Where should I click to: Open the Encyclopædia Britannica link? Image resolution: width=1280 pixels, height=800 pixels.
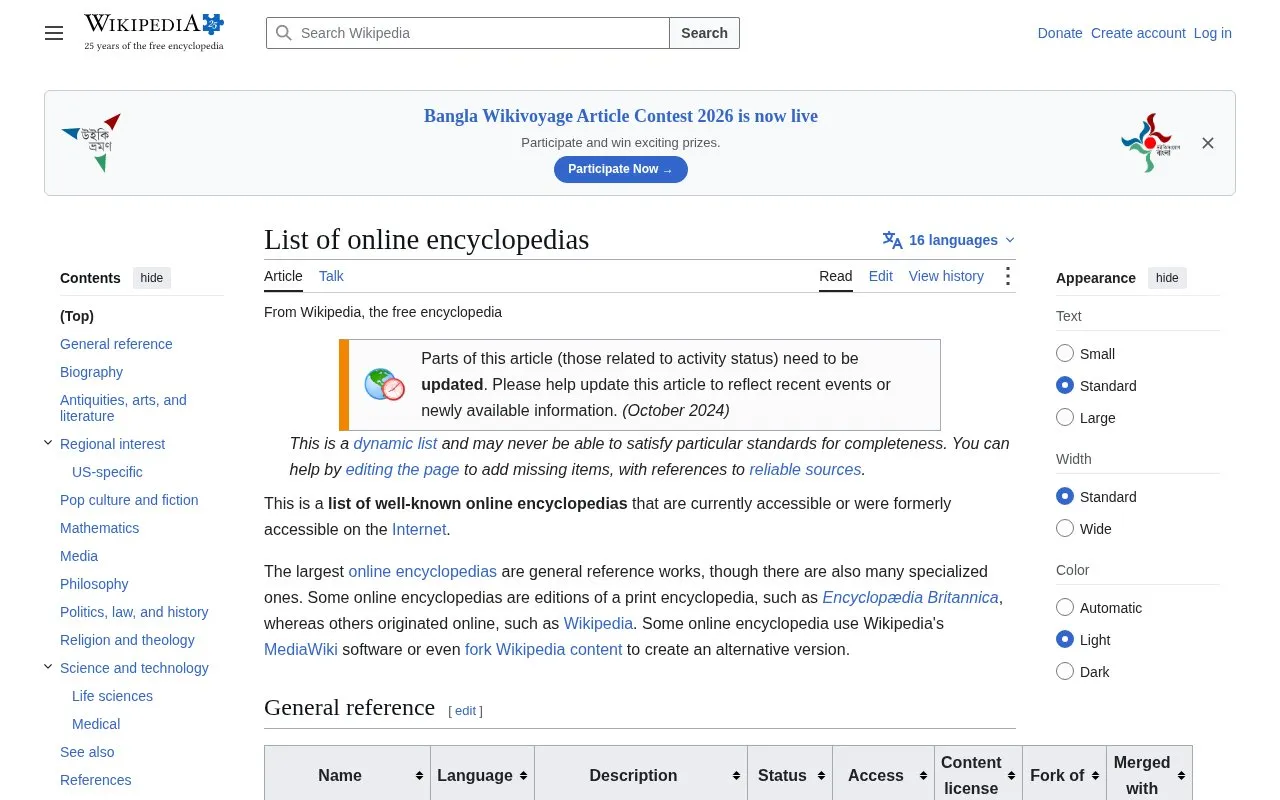point(911,597)
